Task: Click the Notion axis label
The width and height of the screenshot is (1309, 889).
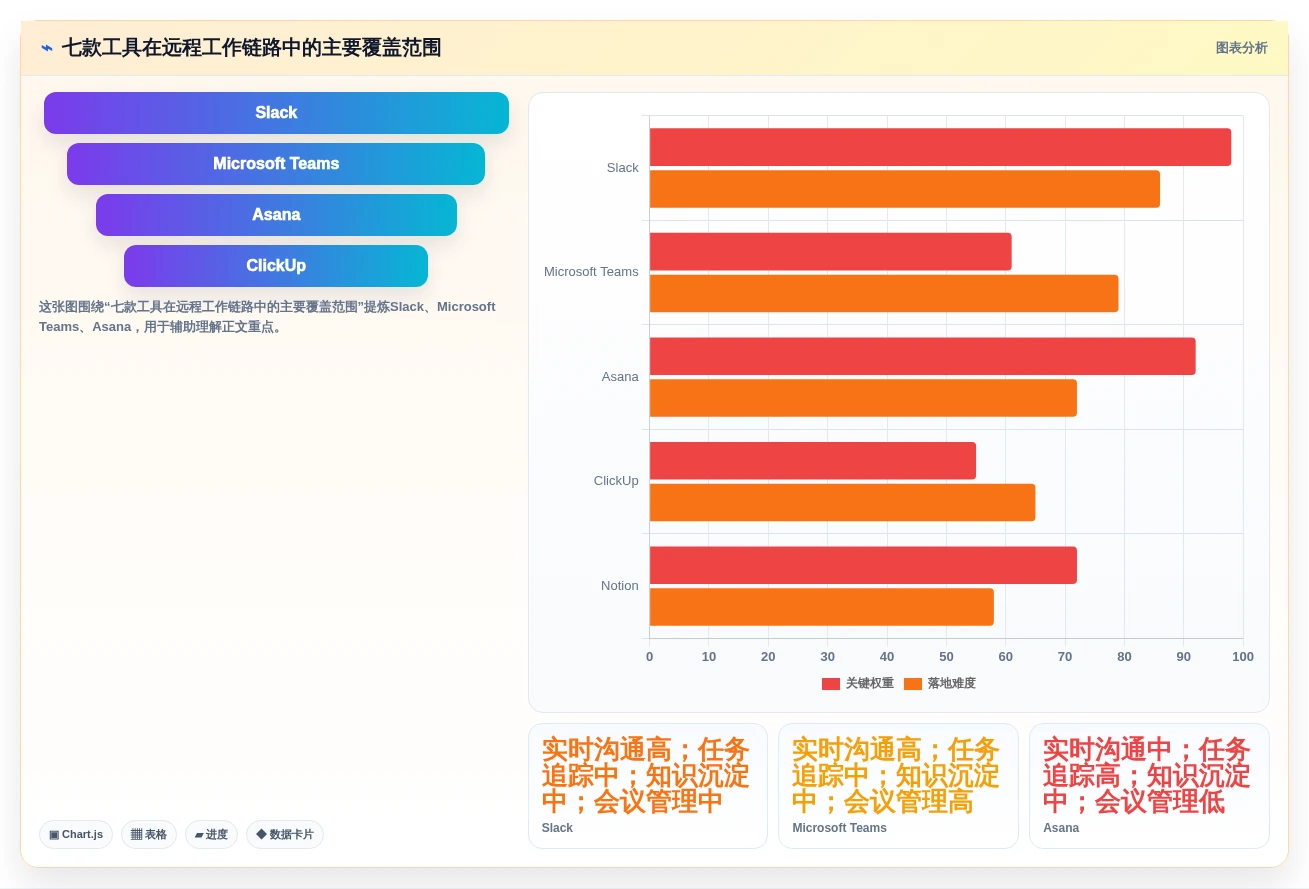Action: pos(620,586)
